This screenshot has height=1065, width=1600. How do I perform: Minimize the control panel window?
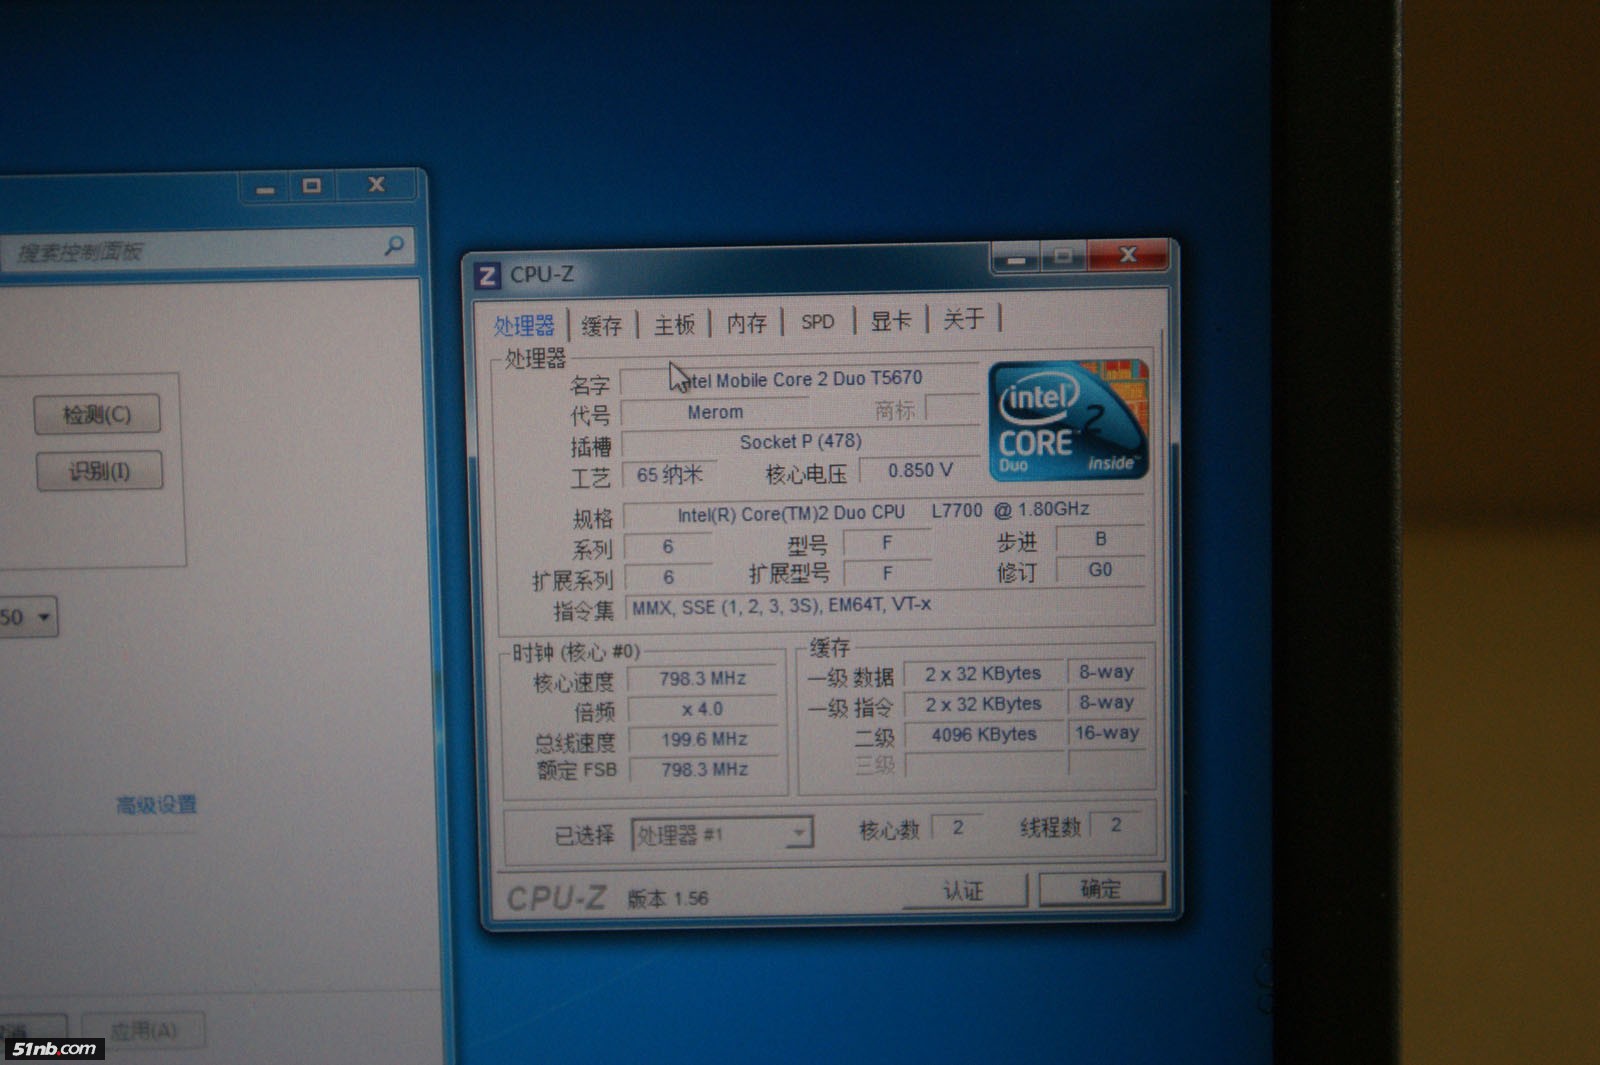pyautogui.click(x=265, y=187)
